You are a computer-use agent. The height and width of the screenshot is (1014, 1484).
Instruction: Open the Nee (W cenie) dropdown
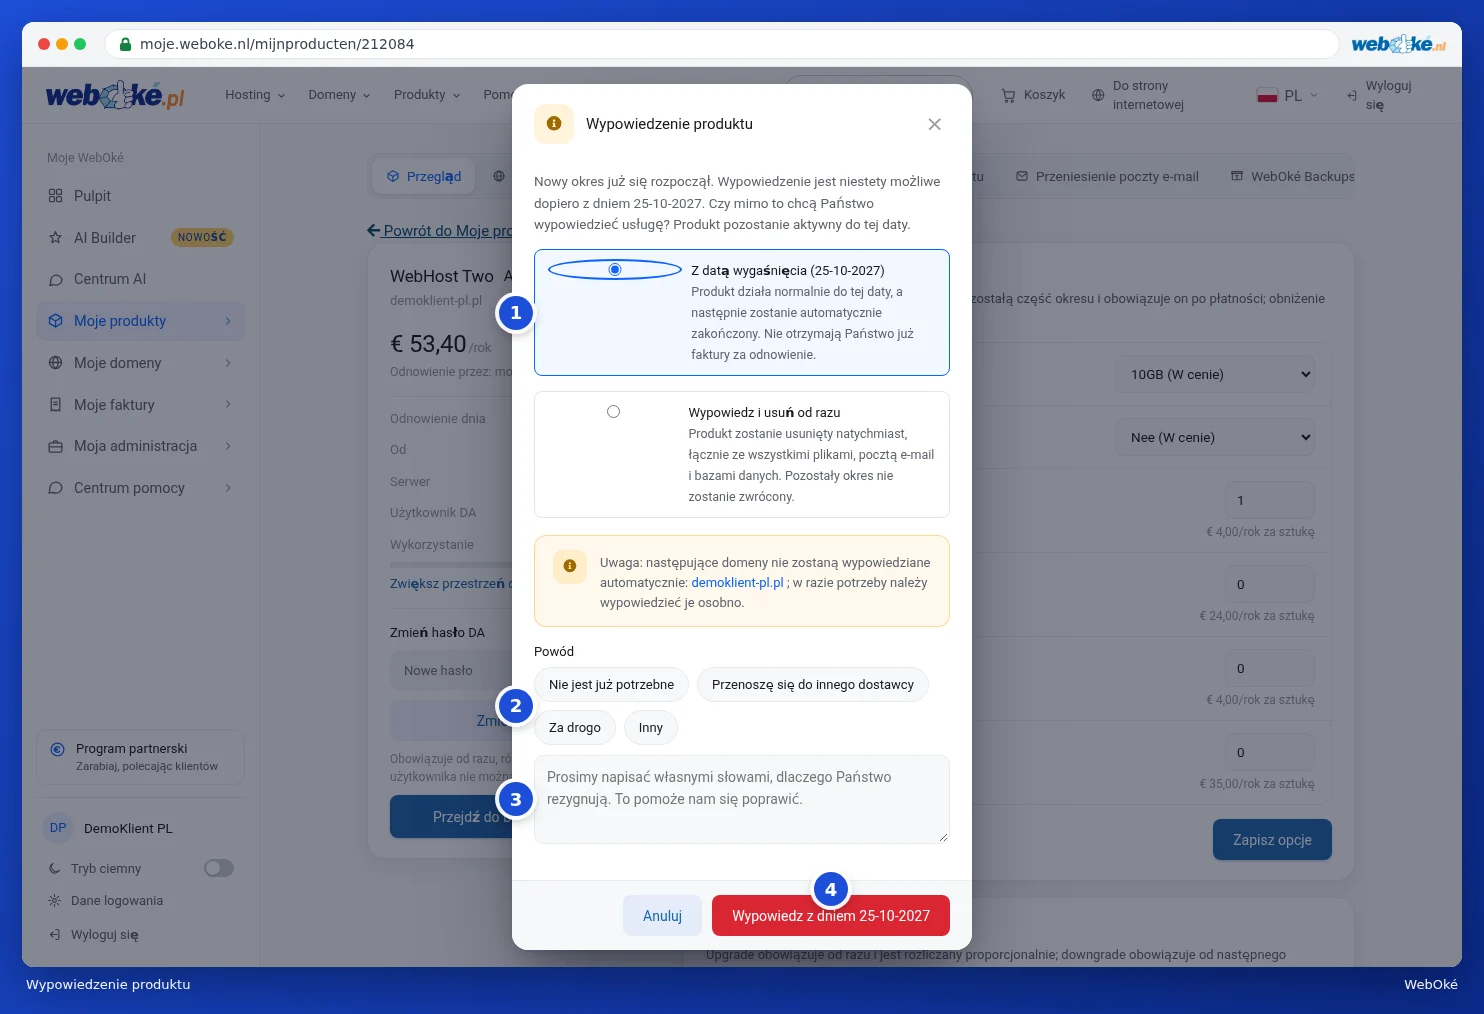point(1215,437)
